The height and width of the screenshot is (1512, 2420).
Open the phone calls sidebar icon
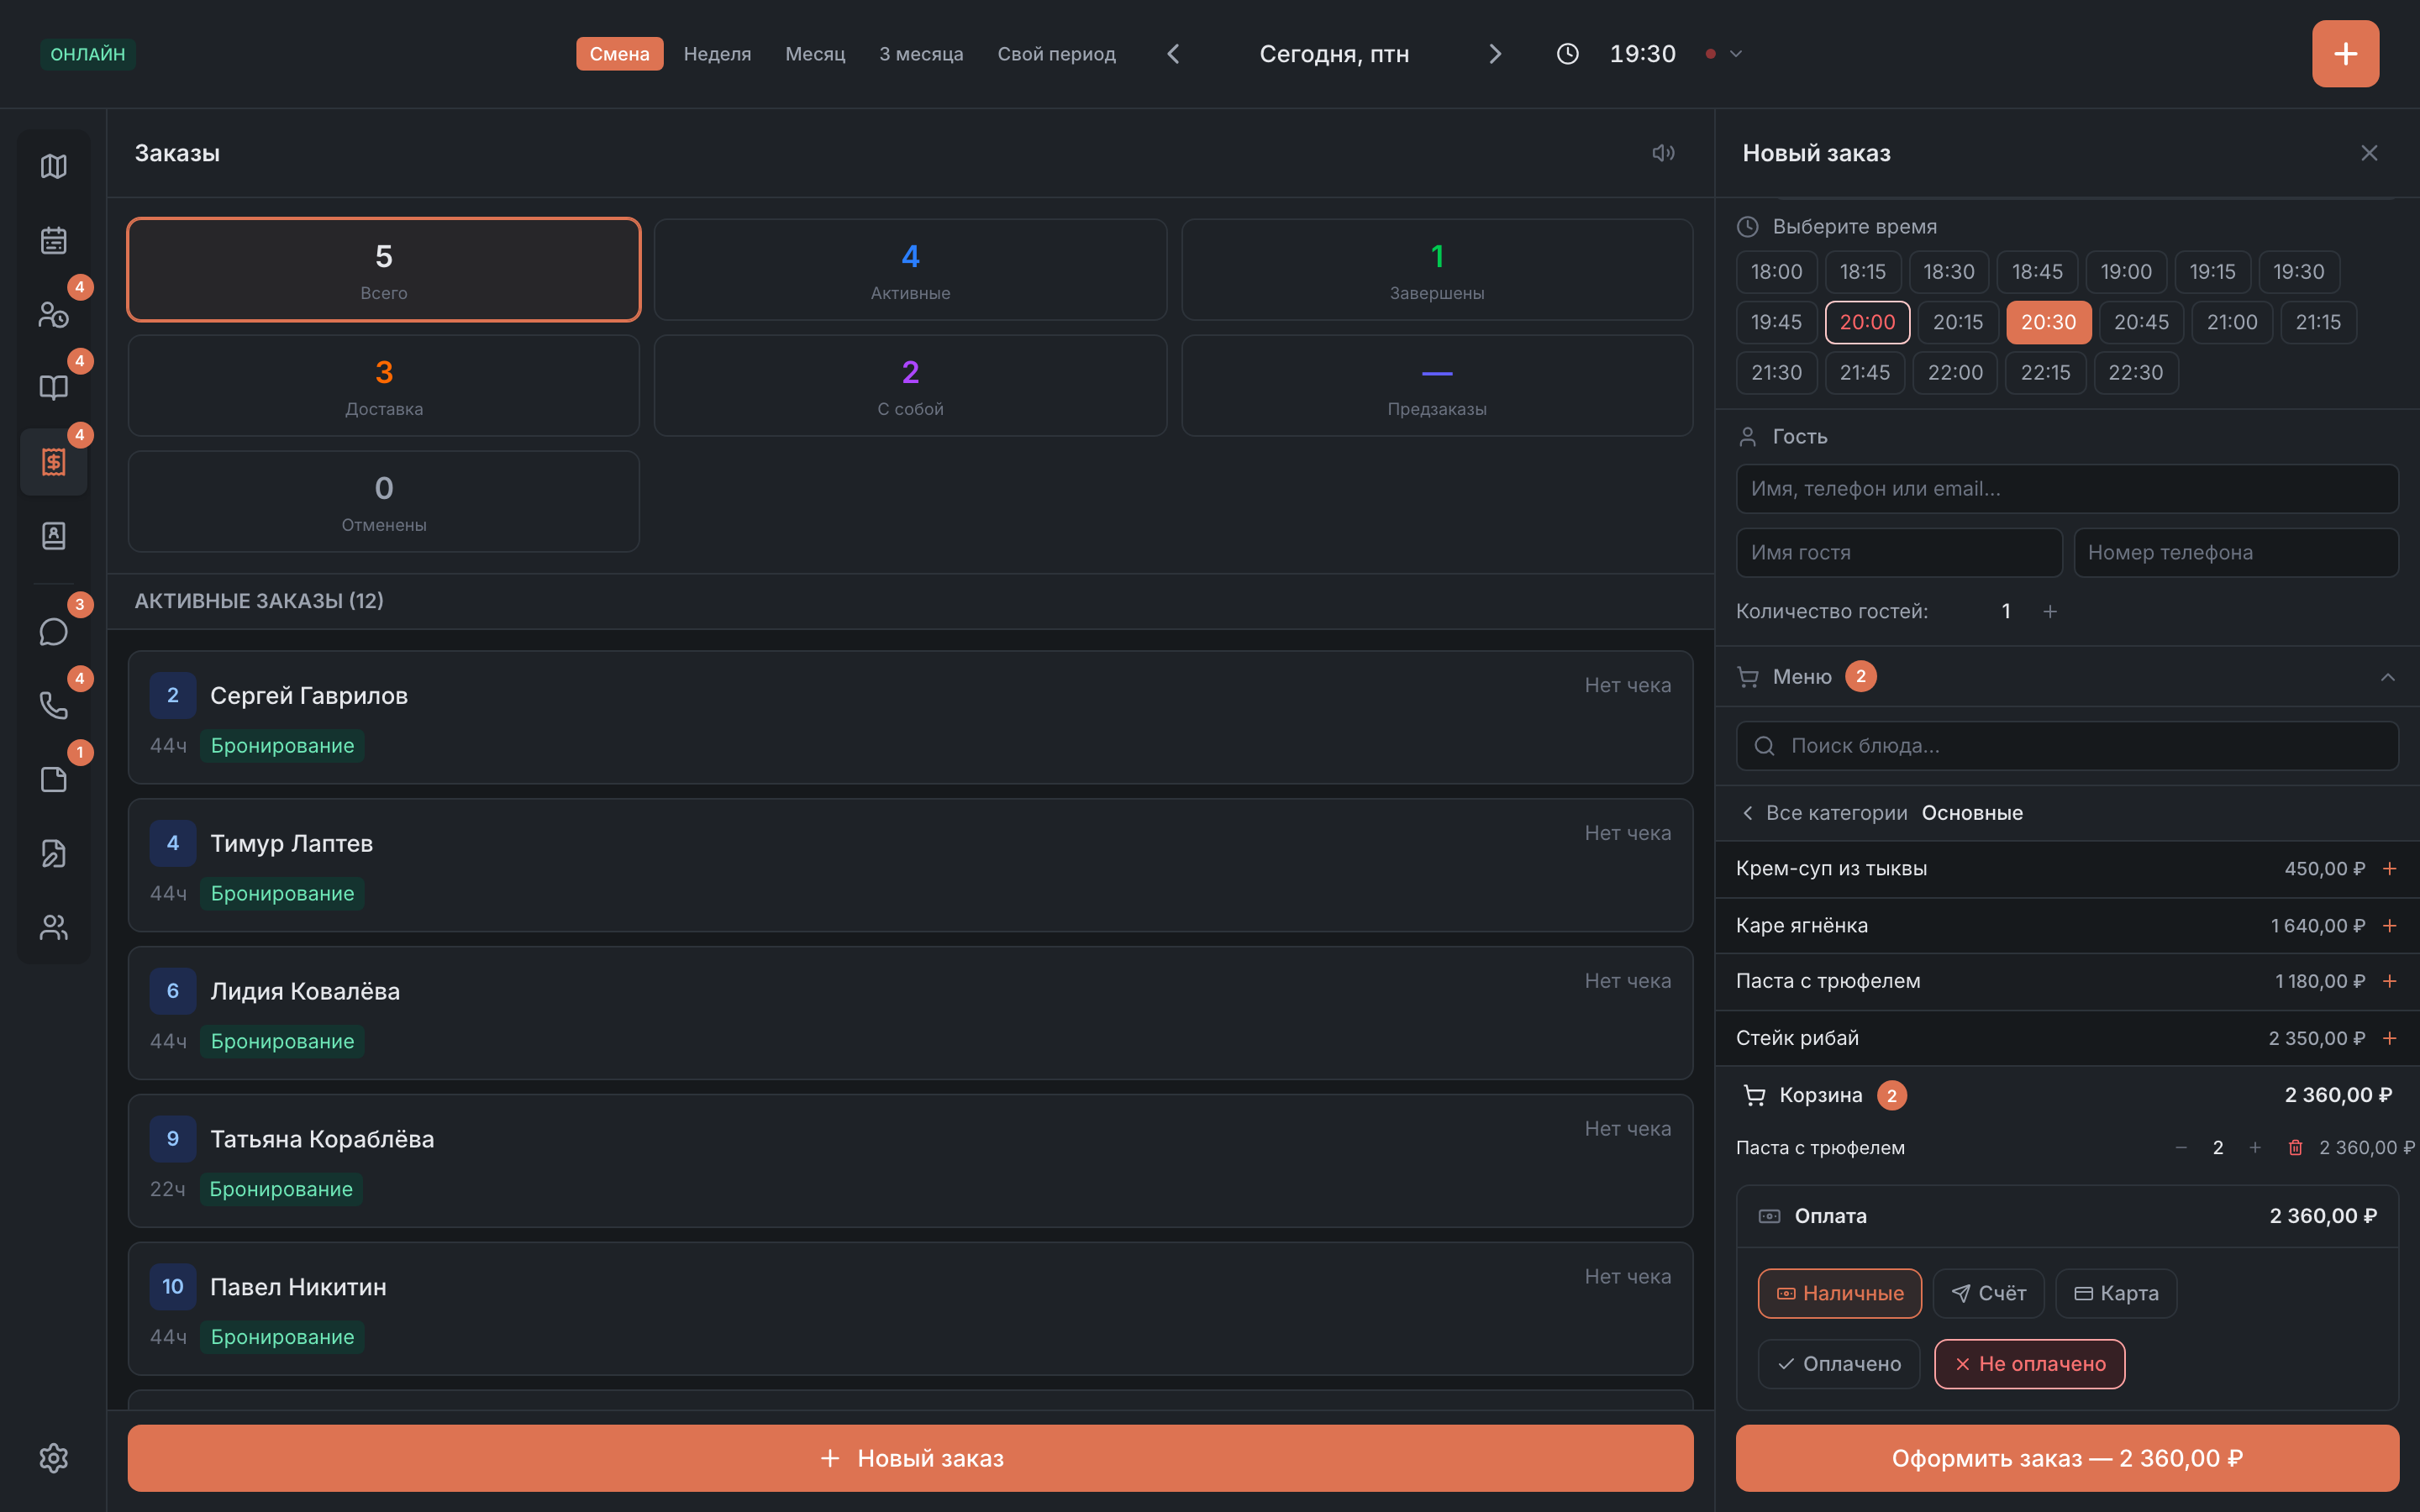coord(53,706)
